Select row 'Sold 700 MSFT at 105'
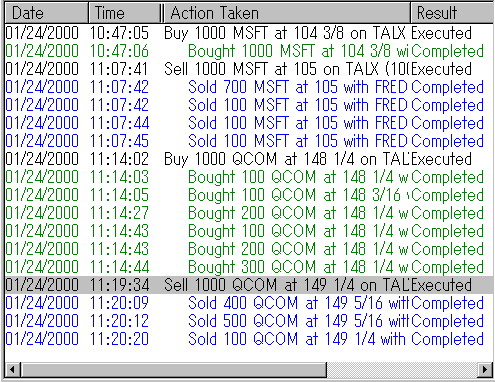495x382 pixels. (249, 87)
